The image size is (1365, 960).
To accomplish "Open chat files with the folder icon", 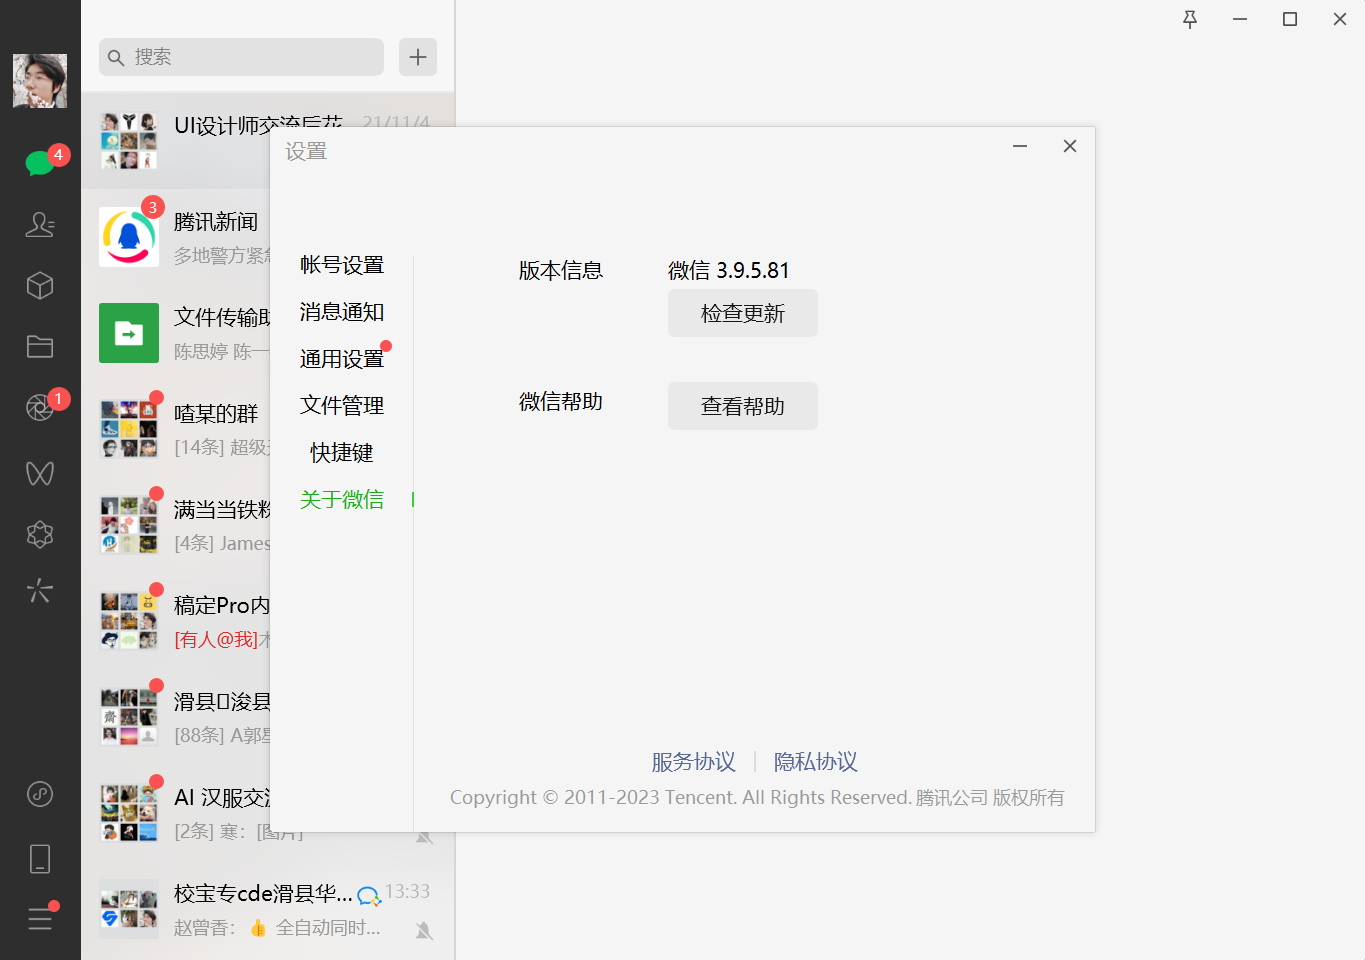I will tap(40, 346).
